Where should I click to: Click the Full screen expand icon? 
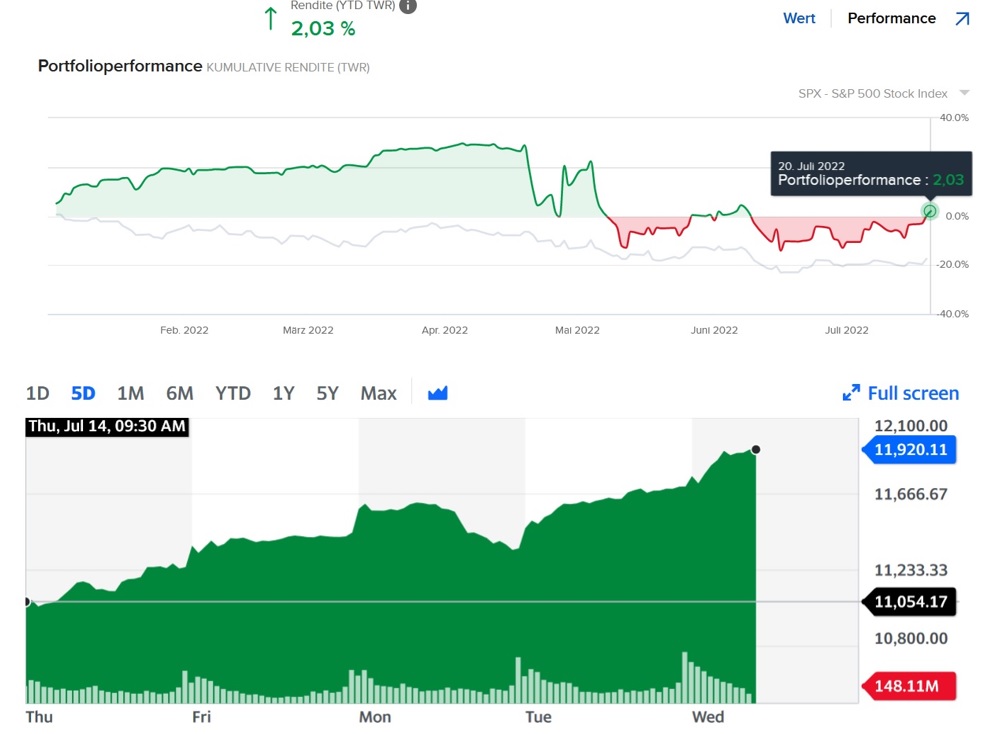(851, 393)
